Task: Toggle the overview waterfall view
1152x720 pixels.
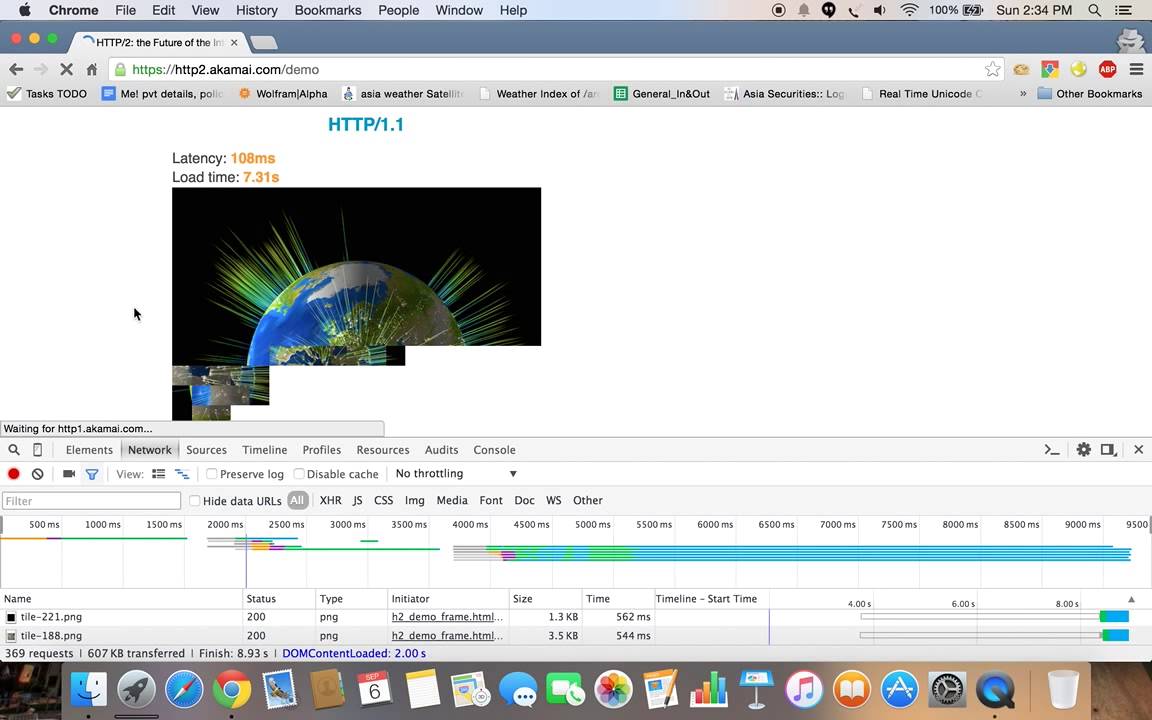Action: pyautogui.click(x=181, y=474)
